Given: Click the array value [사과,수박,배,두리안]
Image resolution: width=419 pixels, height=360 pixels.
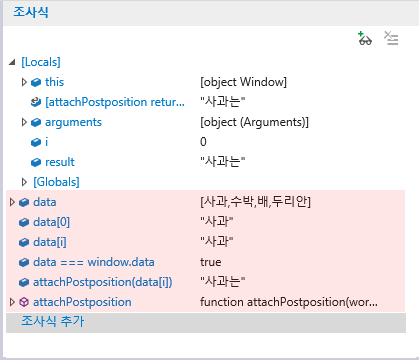Looking at the screenshot, I should click(255, 202).
